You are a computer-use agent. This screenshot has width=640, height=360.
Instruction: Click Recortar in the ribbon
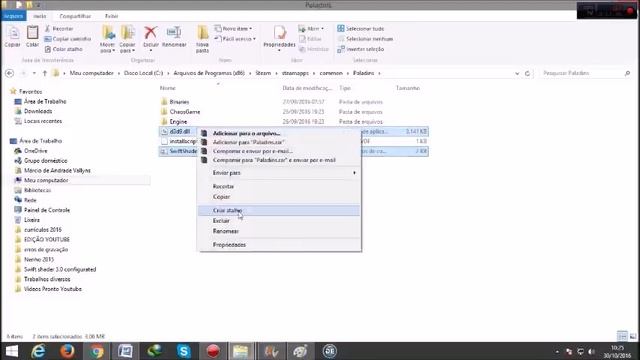tap(59, 29)
